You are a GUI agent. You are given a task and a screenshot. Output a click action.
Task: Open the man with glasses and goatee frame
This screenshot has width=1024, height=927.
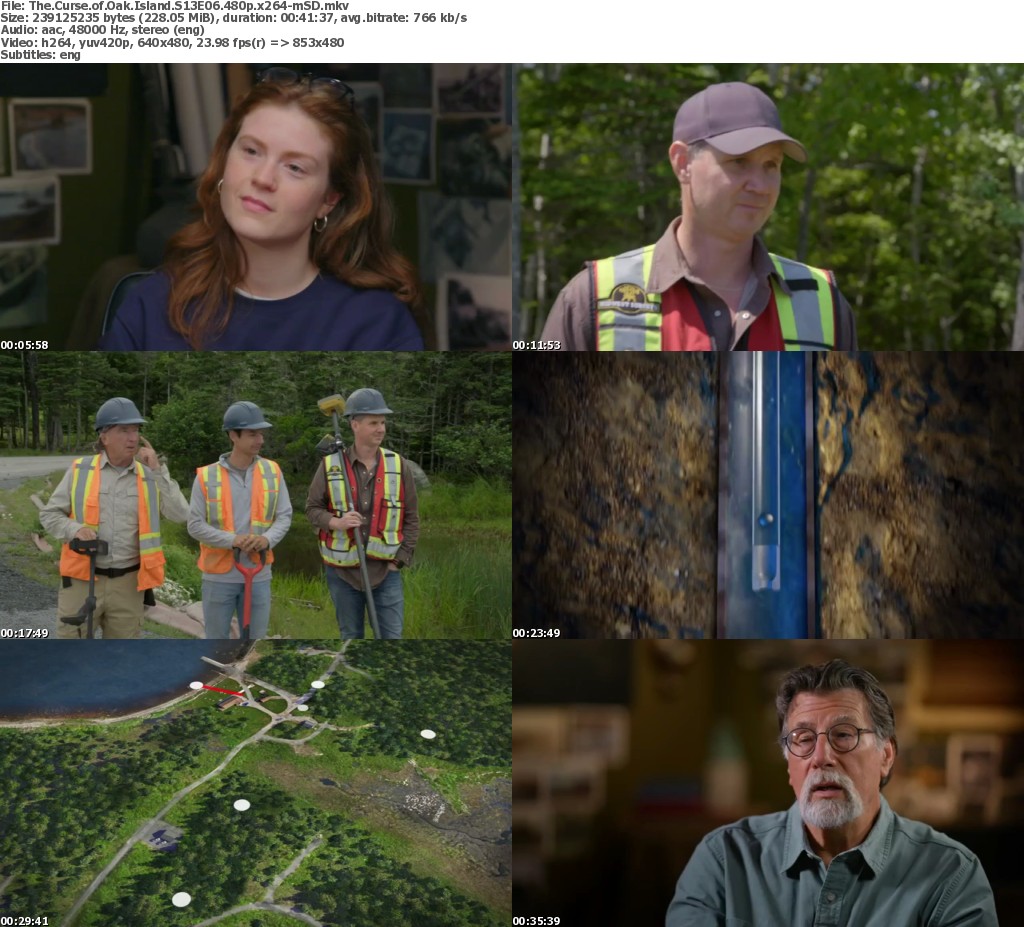[768, 783]
